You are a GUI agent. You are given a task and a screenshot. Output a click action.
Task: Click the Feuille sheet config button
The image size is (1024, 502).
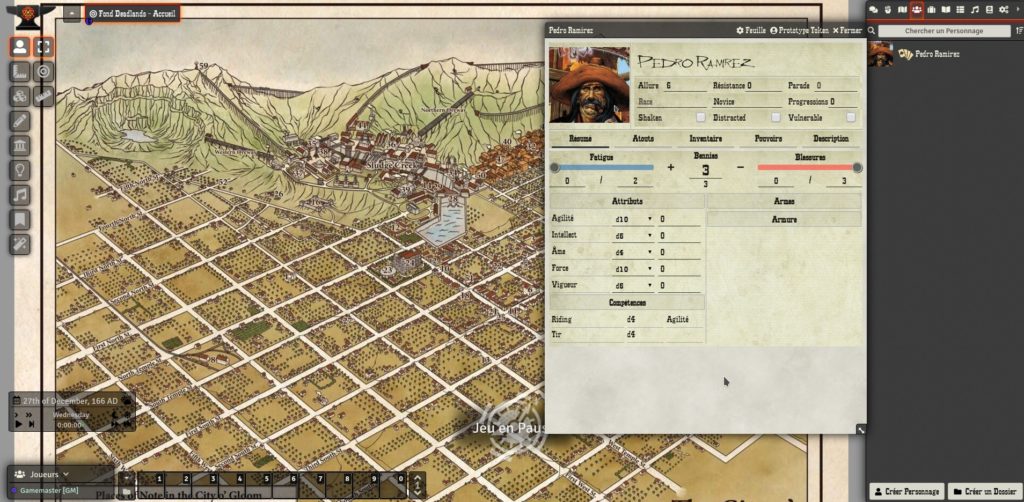tap(751, 31)
